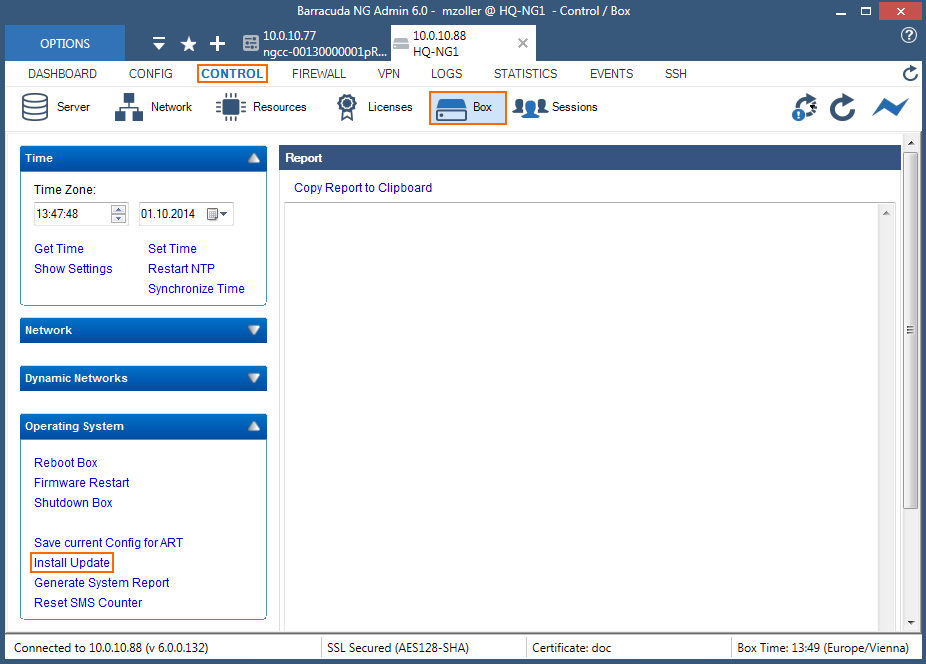The image size is (926, 664).
Task: Select the Box control page
Action: tap(468, 108)
